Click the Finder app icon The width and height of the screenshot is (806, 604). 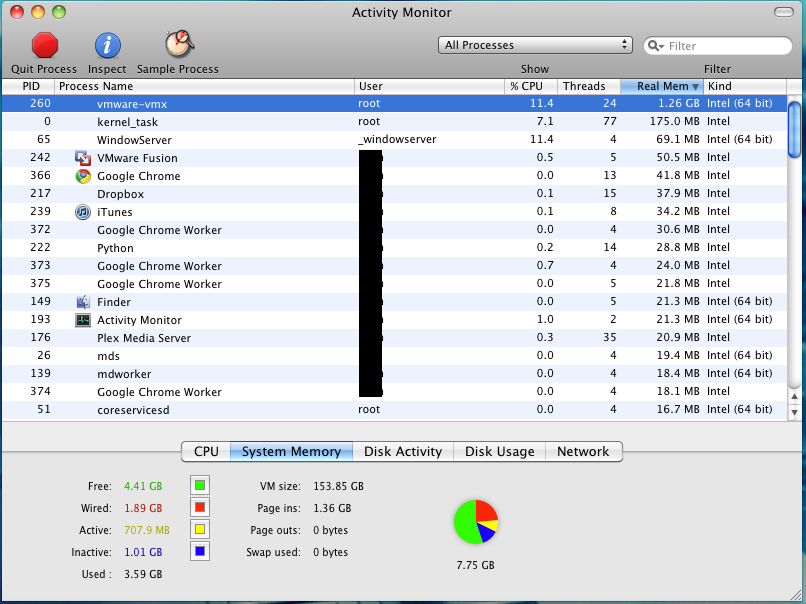[x=83, y=302]
